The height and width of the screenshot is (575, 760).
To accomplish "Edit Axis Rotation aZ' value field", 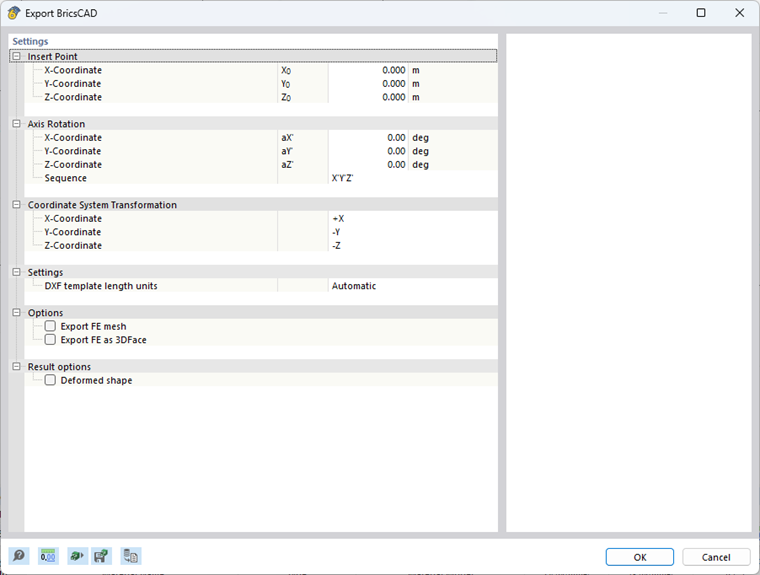I will click(368, 164).
